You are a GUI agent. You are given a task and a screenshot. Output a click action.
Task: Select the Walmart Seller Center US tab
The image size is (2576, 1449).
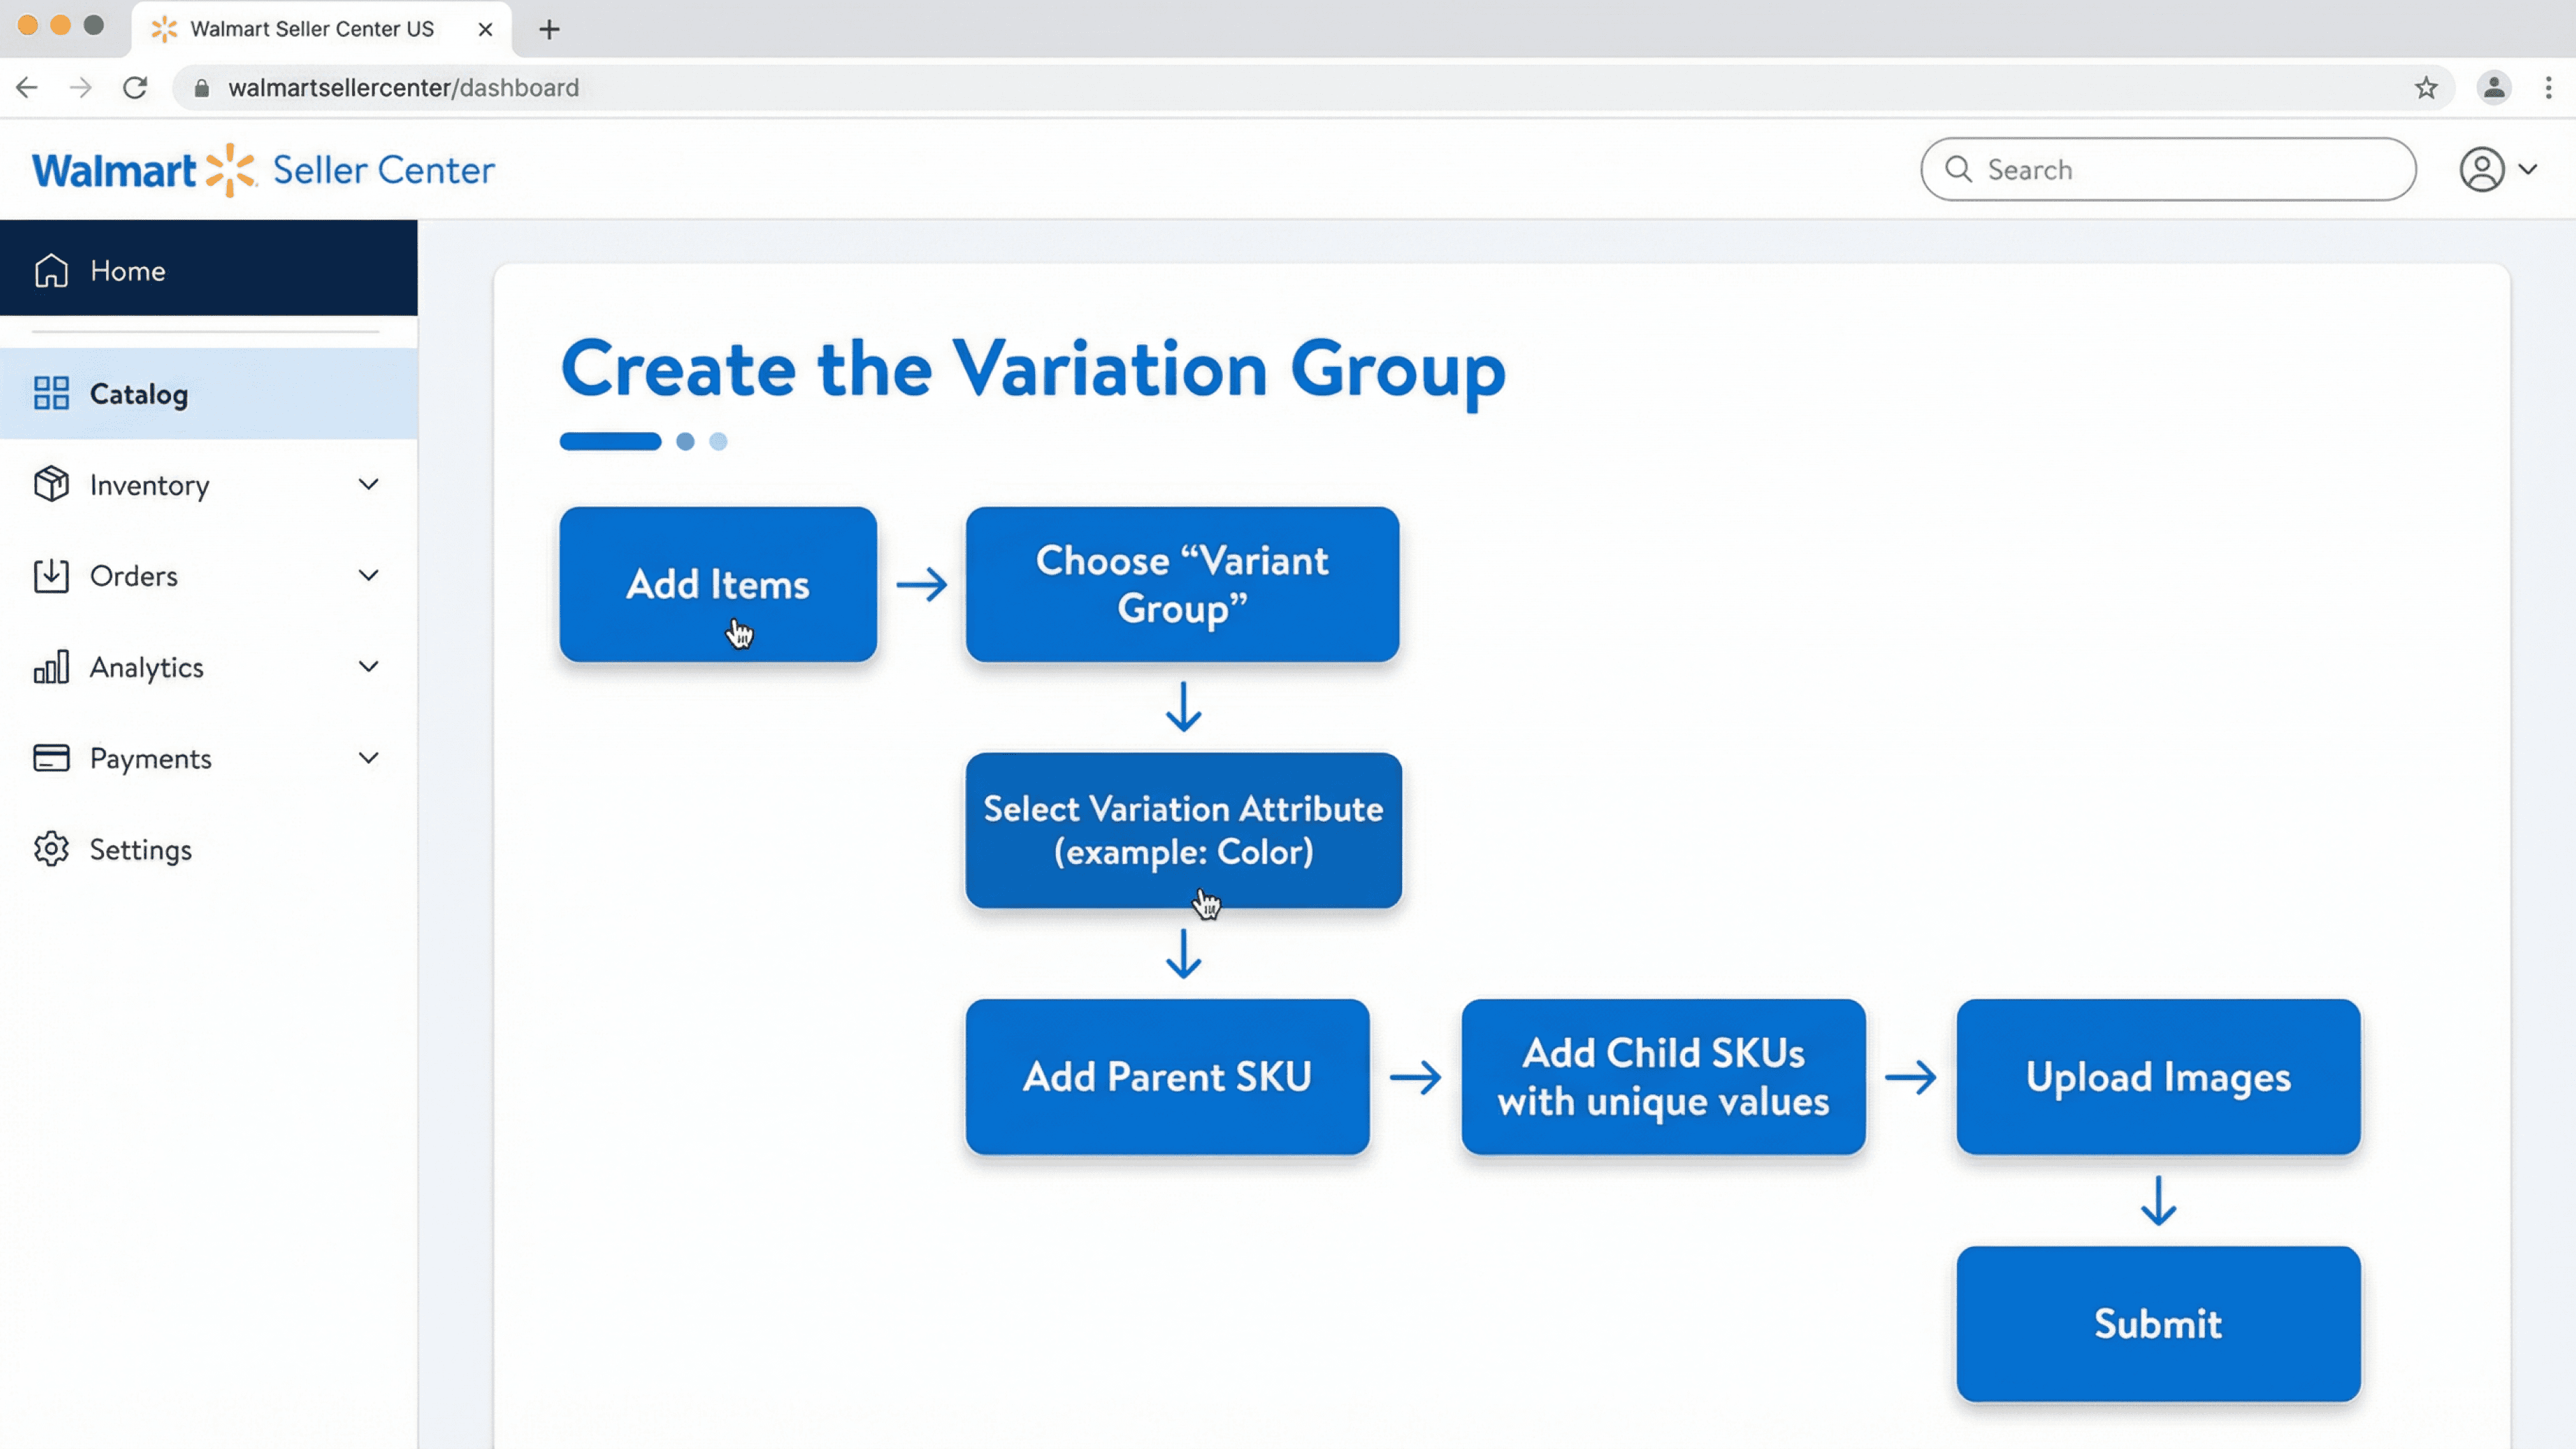click(x=311, y=29)
